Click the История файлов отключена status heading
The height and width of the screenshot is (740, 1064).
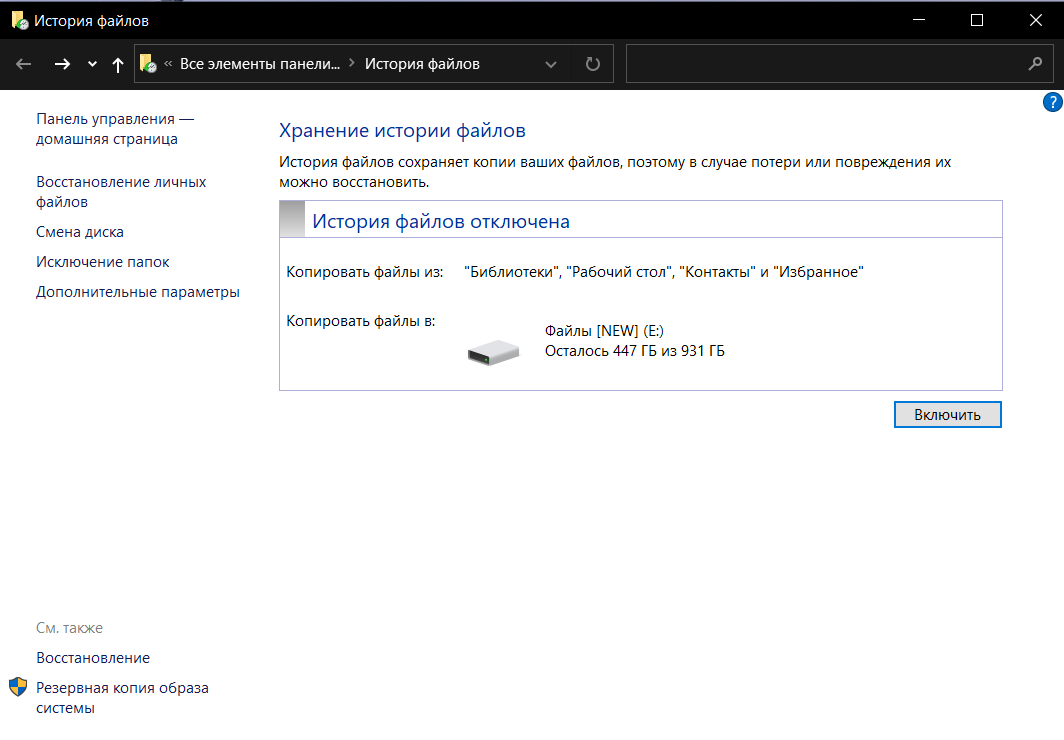(x=441, y=221)
